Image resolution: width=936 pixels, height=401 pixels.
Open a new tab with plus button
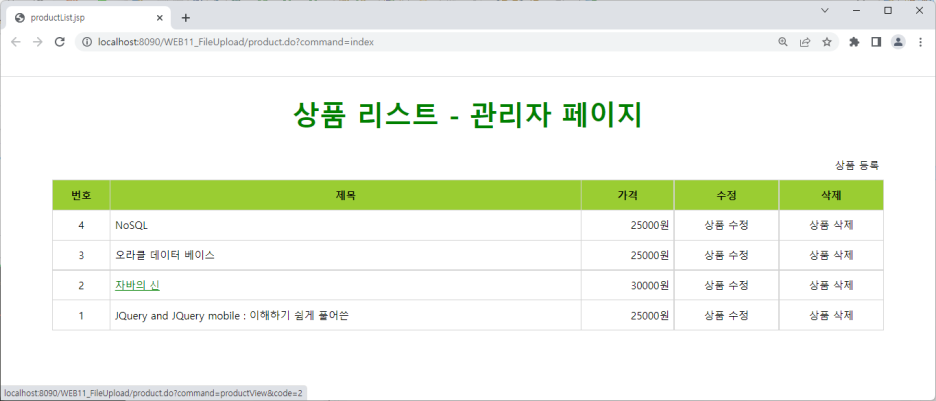[x=186, y=18]
